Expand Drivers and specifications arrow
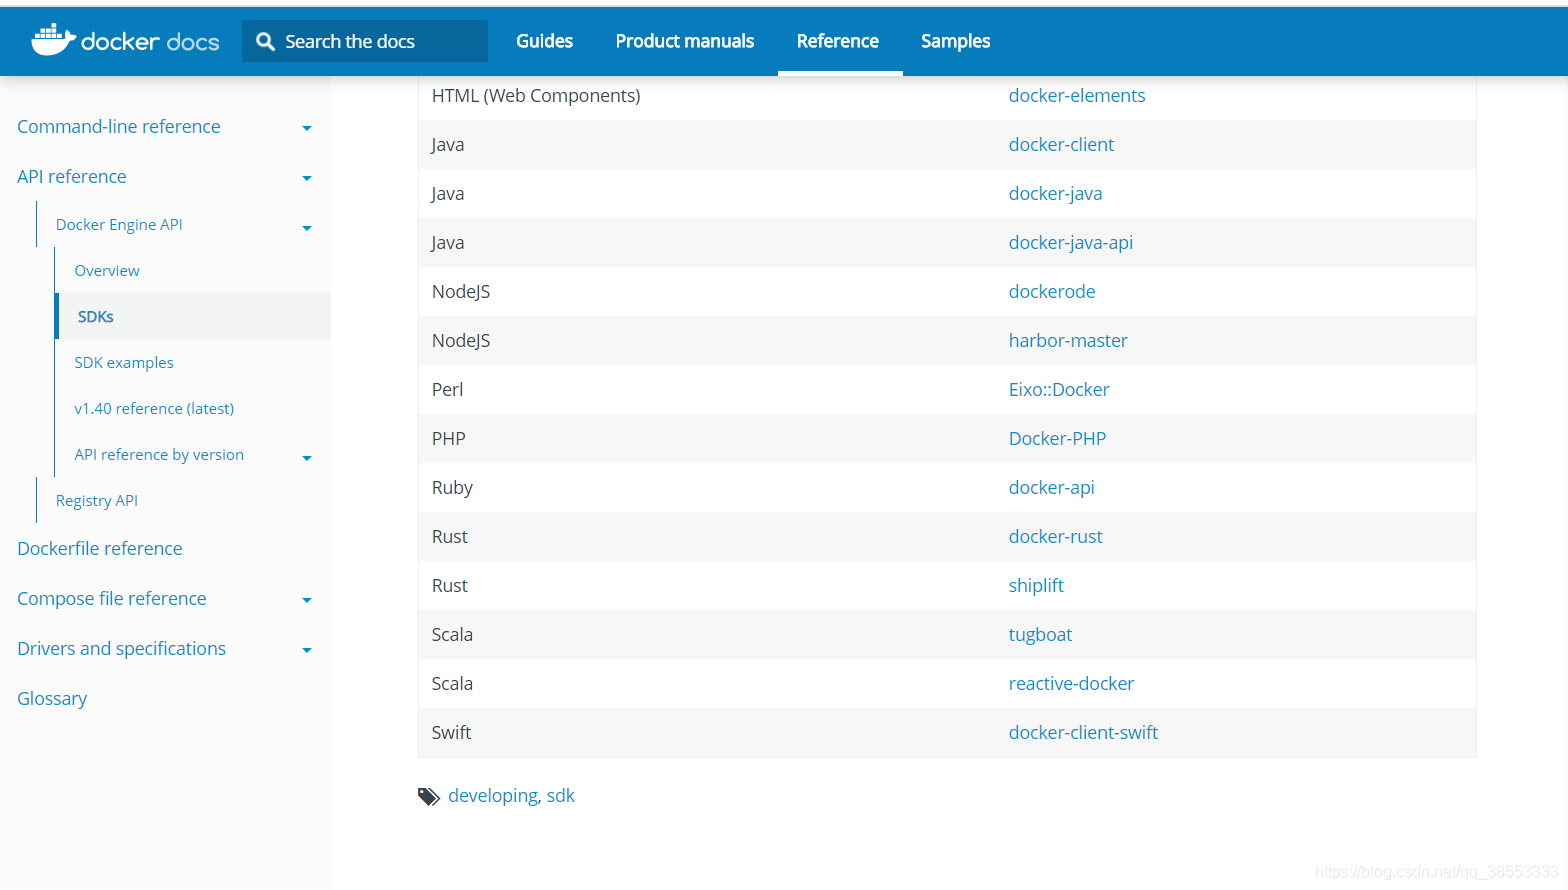 click(307, 650)
